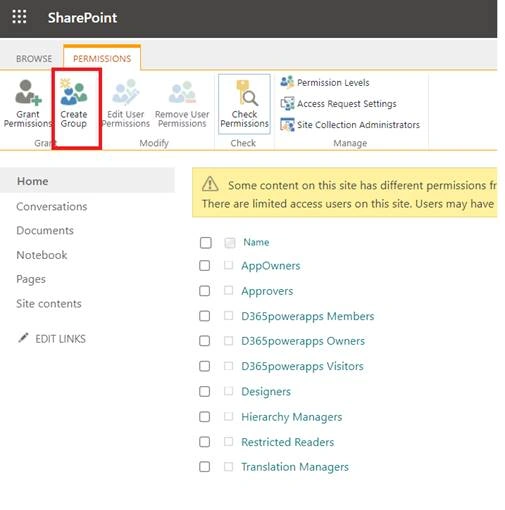Check the Designers group checkbox
This screenshot has height=510, width=505.
pyautogui.click(x=204, y=391)
